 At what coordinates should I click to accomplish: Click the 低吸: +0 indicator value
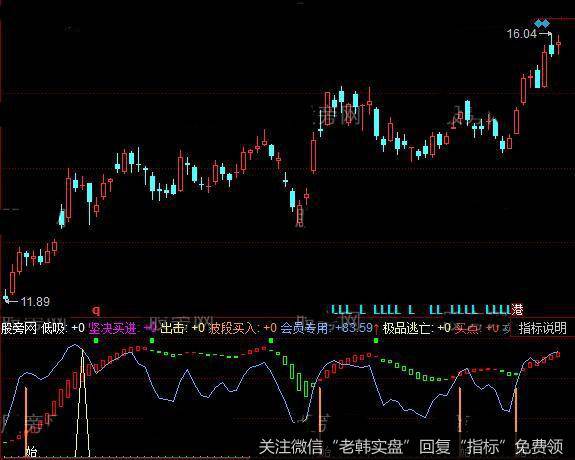(63, 328)
